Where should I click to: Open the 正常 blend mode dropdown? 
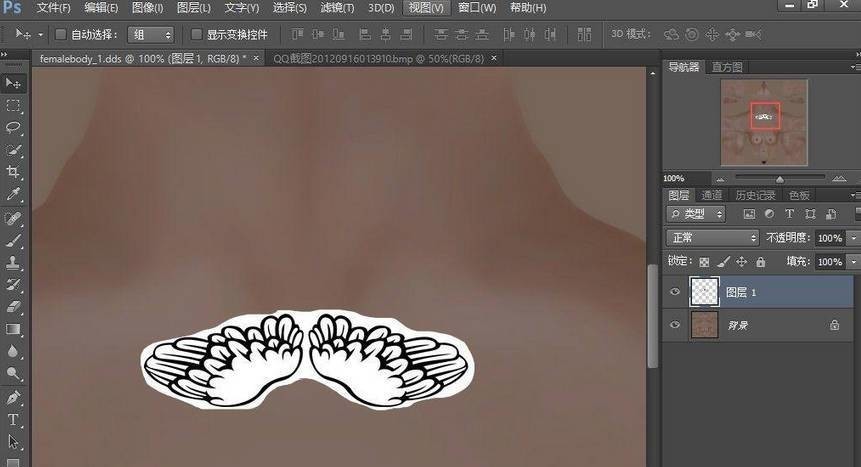[713, 238]
